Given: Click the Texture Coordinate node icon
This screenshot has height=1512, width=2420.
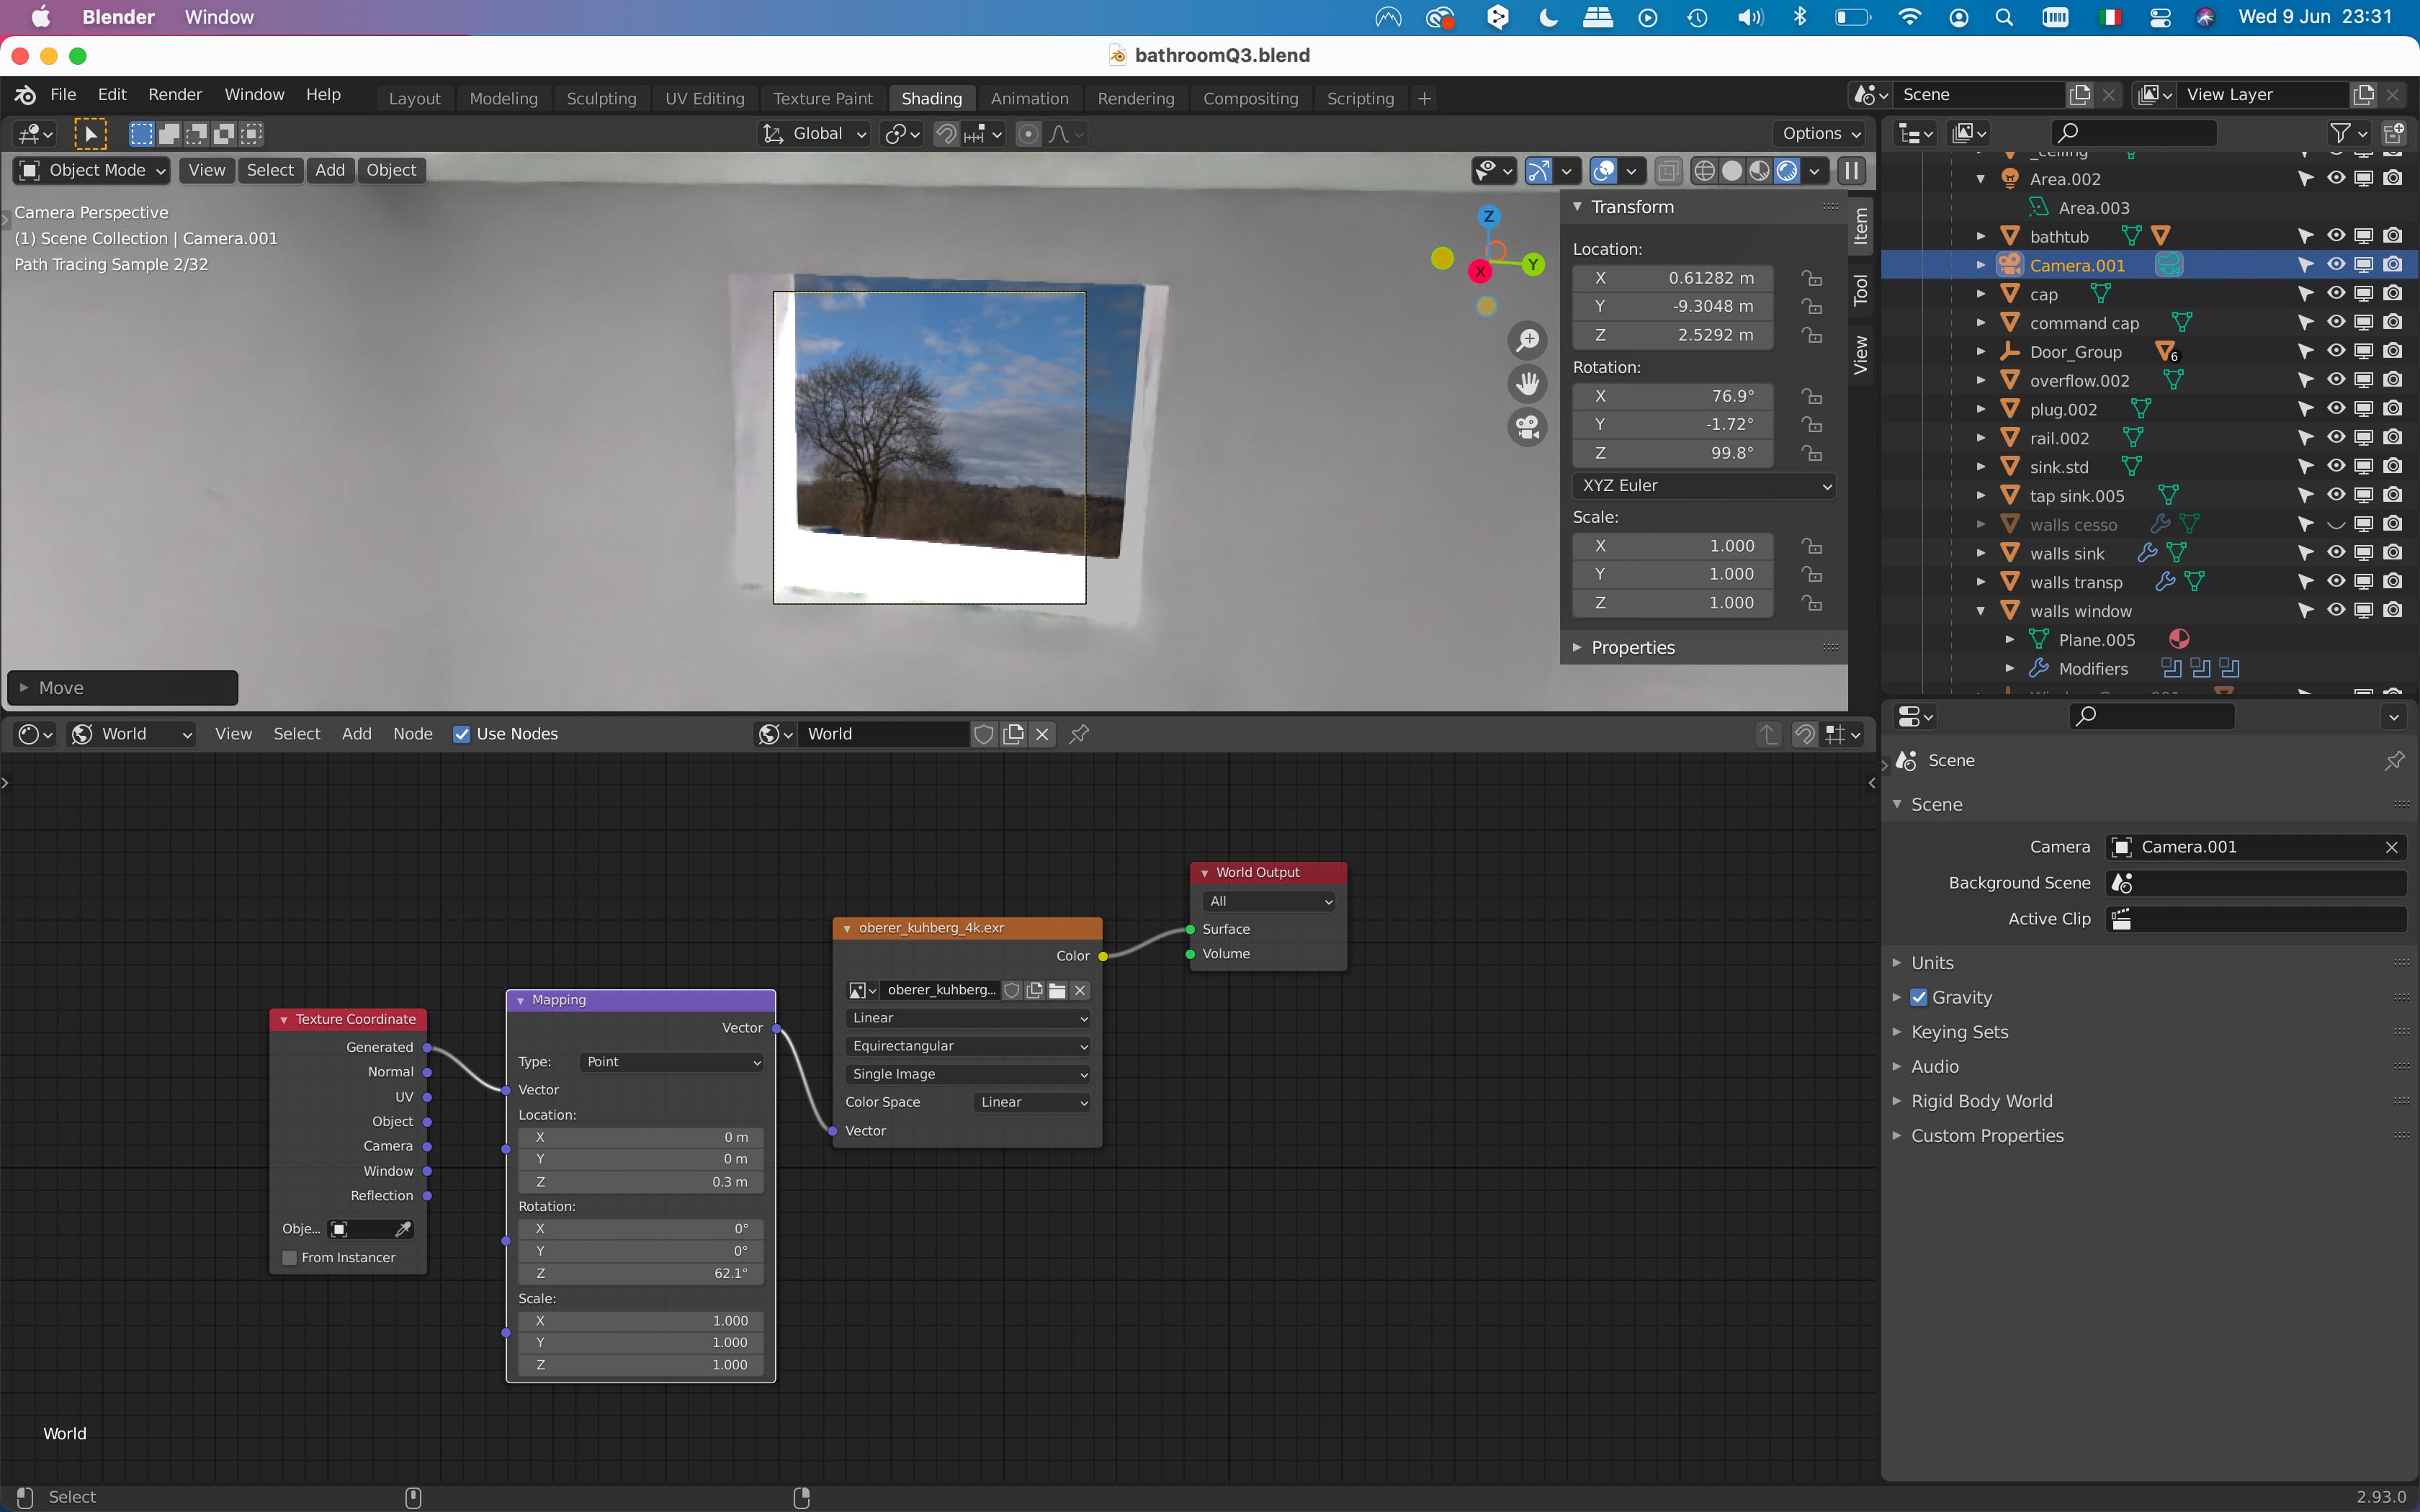Looking at the screenshot, I should tap(284, 1019).
